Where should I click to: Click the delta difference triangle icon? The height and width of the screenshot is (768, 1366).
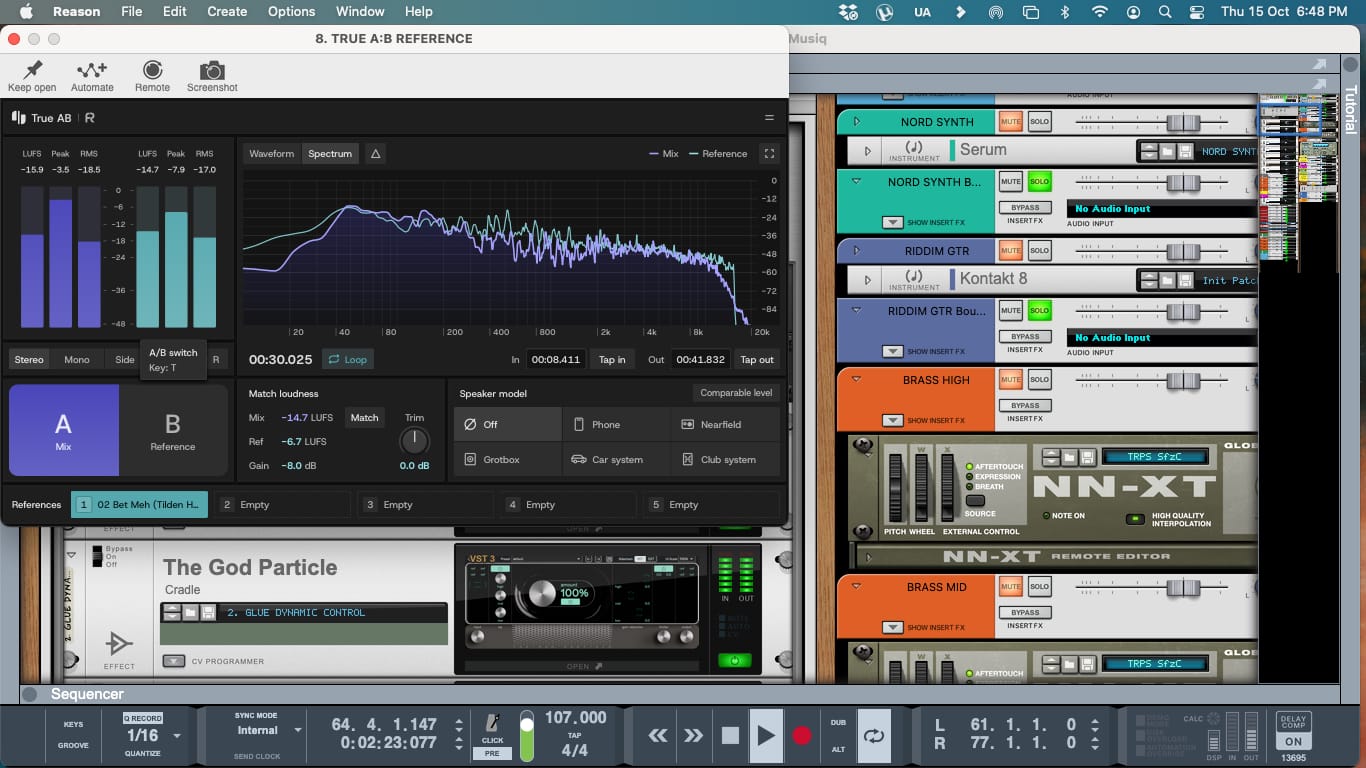[x=375, y=154]
